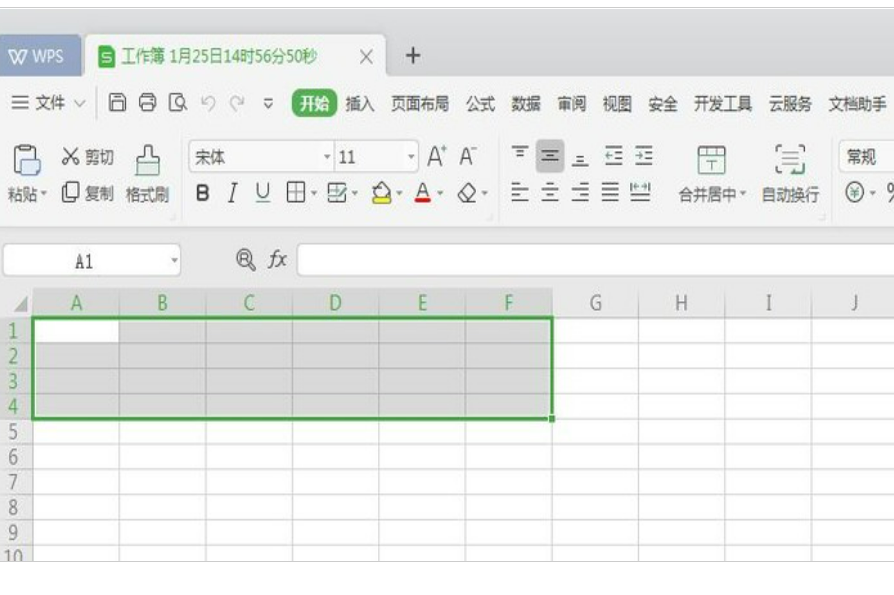
Task: Expand the font size dropdown showing 11
Action: coord(411,157)
